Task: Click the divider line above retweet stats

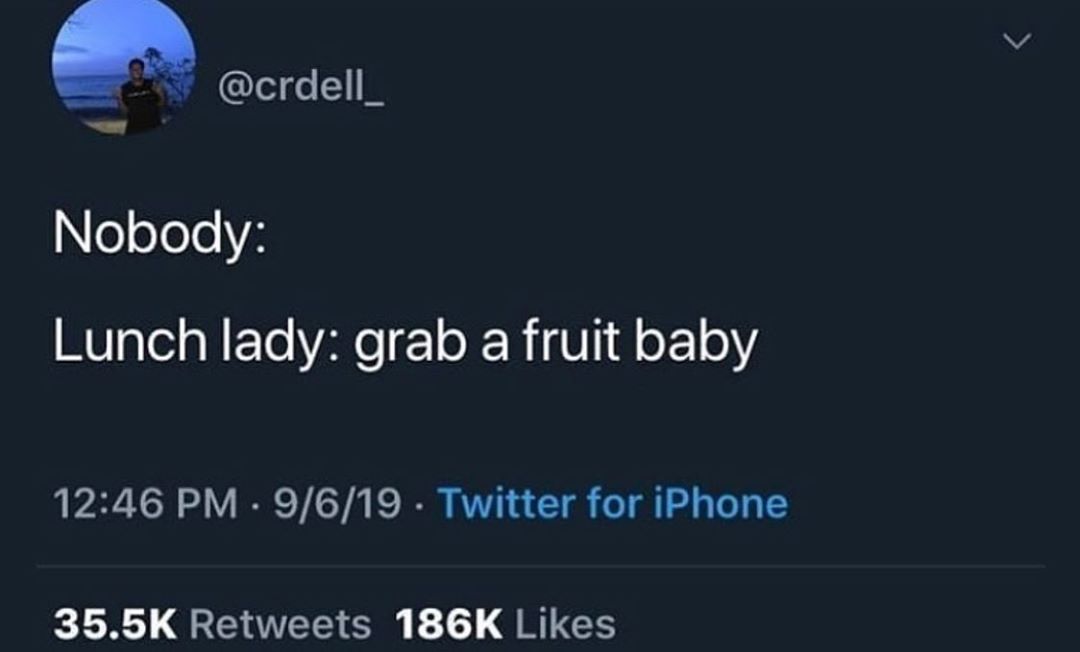Action: coord(540,566)
